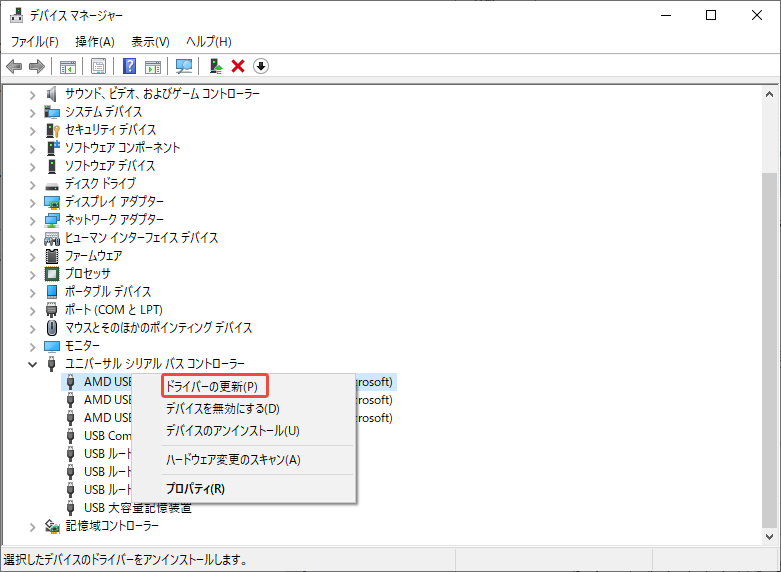This screenshot has width=781, height=572.
Task: Select the ネットワーク アダプター icon
Action: click(52, 220)
